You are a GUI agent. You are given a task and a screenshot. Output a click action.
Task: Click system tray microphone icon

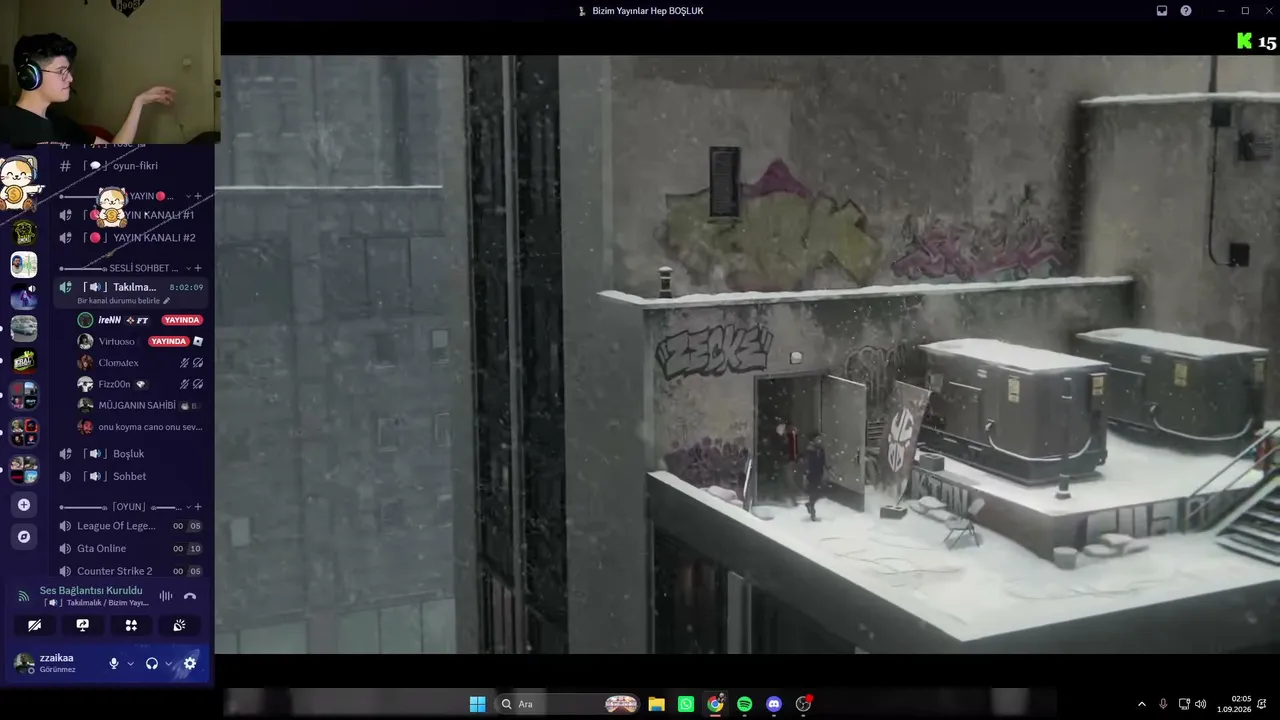point(1163,704)
